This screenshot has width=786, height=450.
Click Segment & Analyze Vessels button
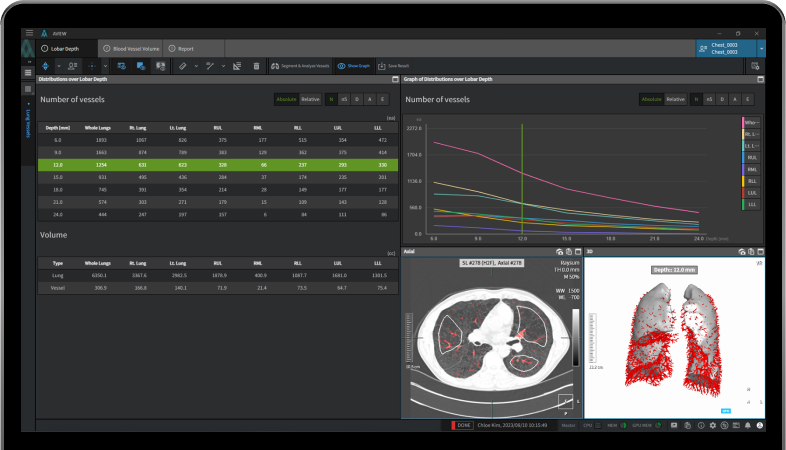point(299,66)
